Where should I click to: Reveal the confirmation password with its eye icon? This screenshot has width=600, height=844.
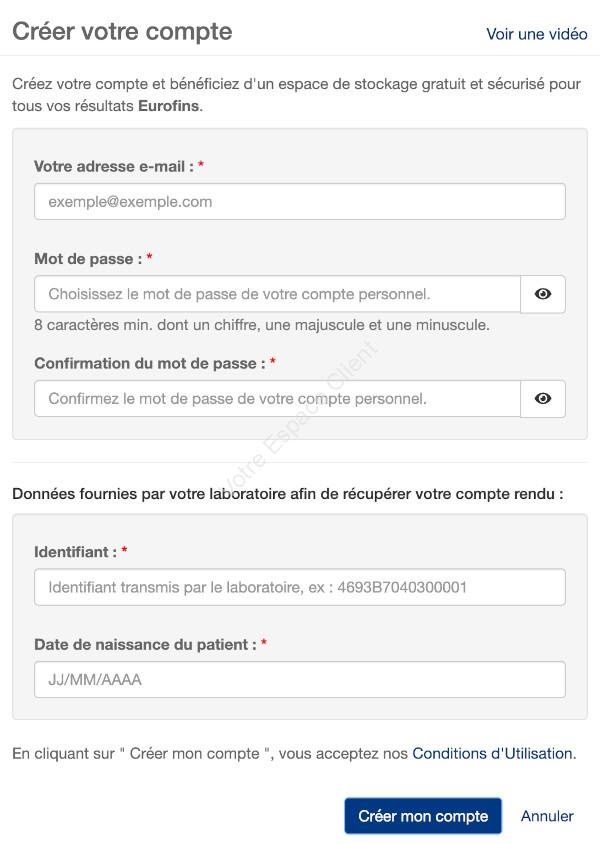click(x=542, y=398)
